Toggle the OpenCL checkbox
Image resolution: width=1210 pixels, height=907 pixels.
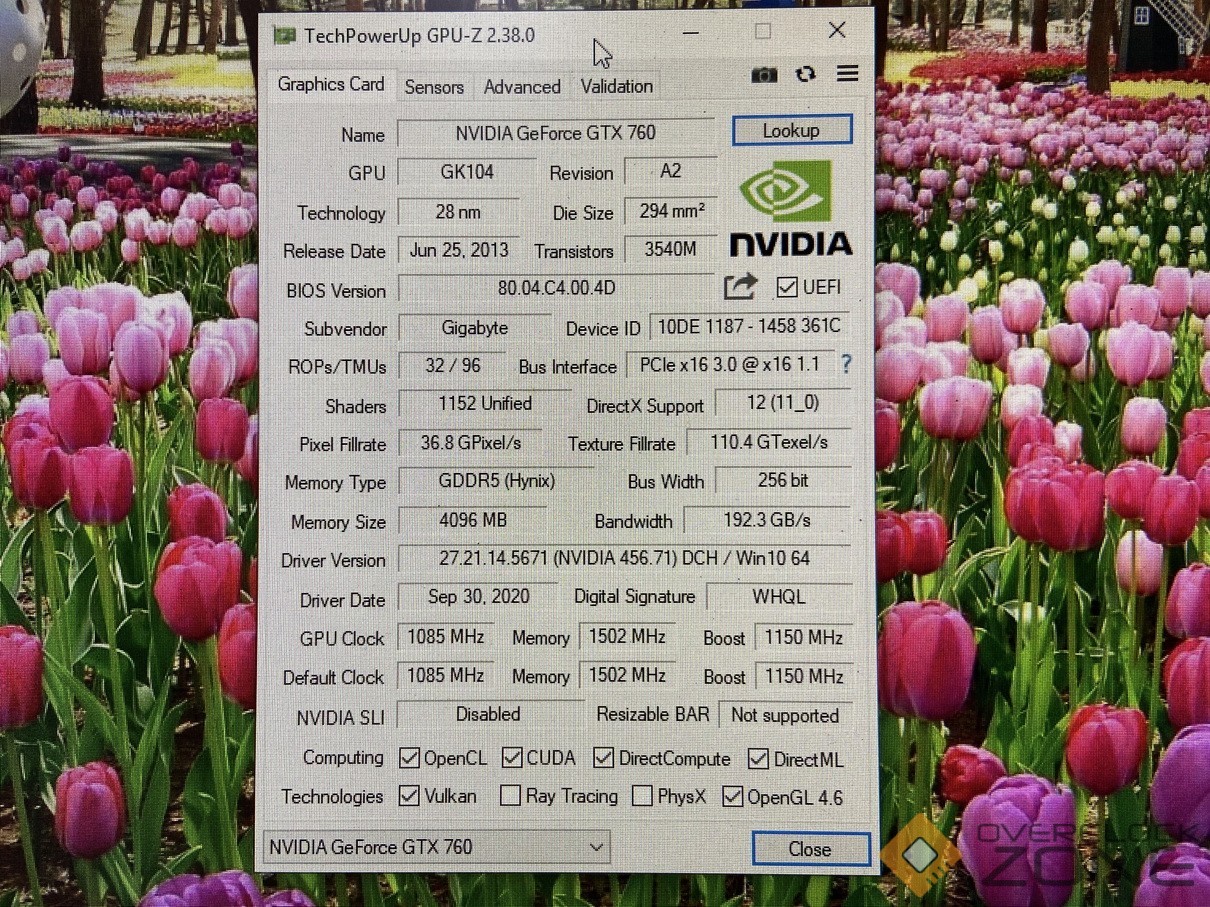[x=409, y=758]
